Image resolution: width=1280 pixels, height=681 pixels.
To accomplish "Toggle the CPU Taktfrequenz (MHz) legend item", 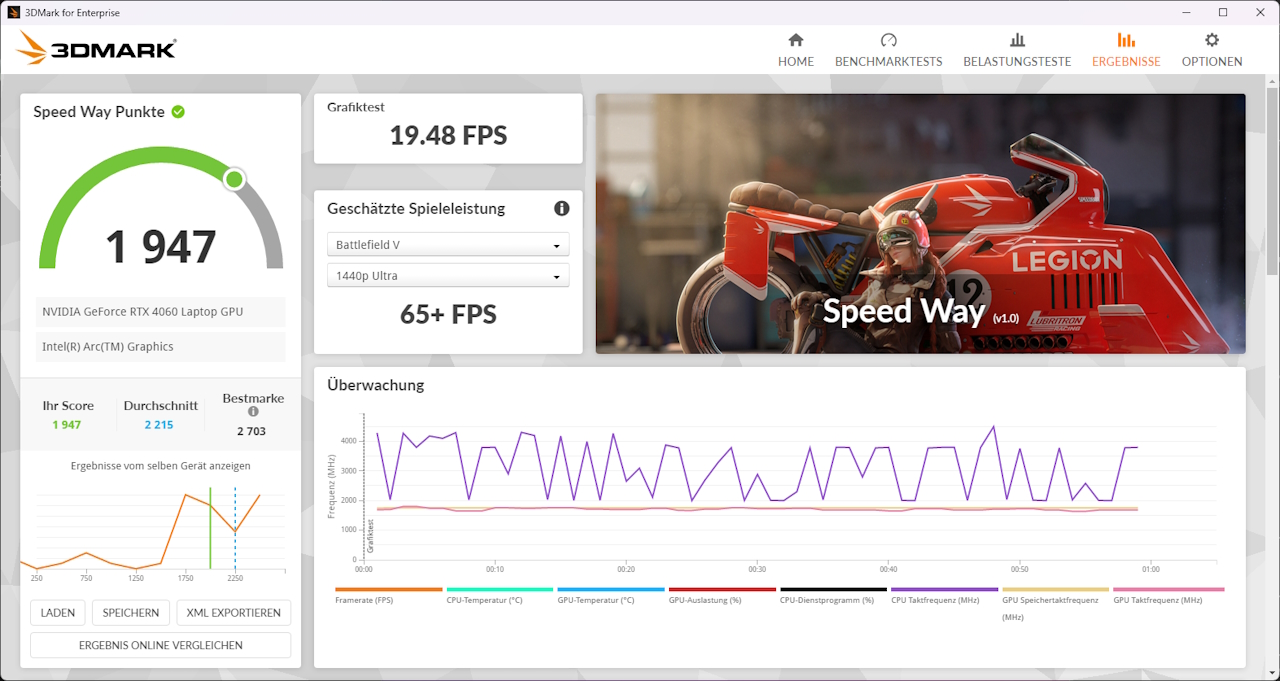I will click(943, 596).
